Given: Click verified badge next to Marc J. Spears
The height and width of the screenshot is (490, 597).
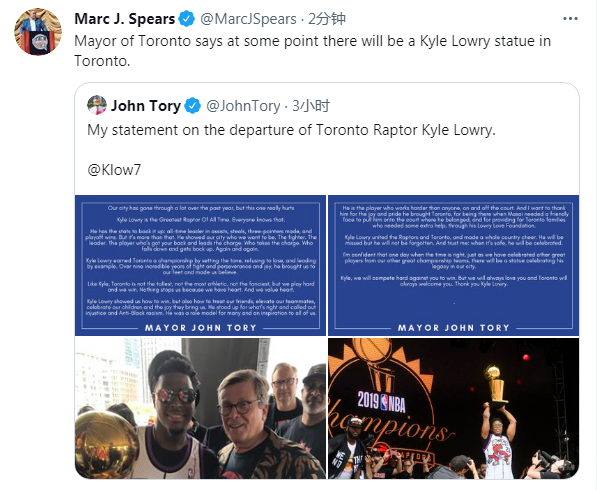Looking at the screenshot, I should [187, 19].
